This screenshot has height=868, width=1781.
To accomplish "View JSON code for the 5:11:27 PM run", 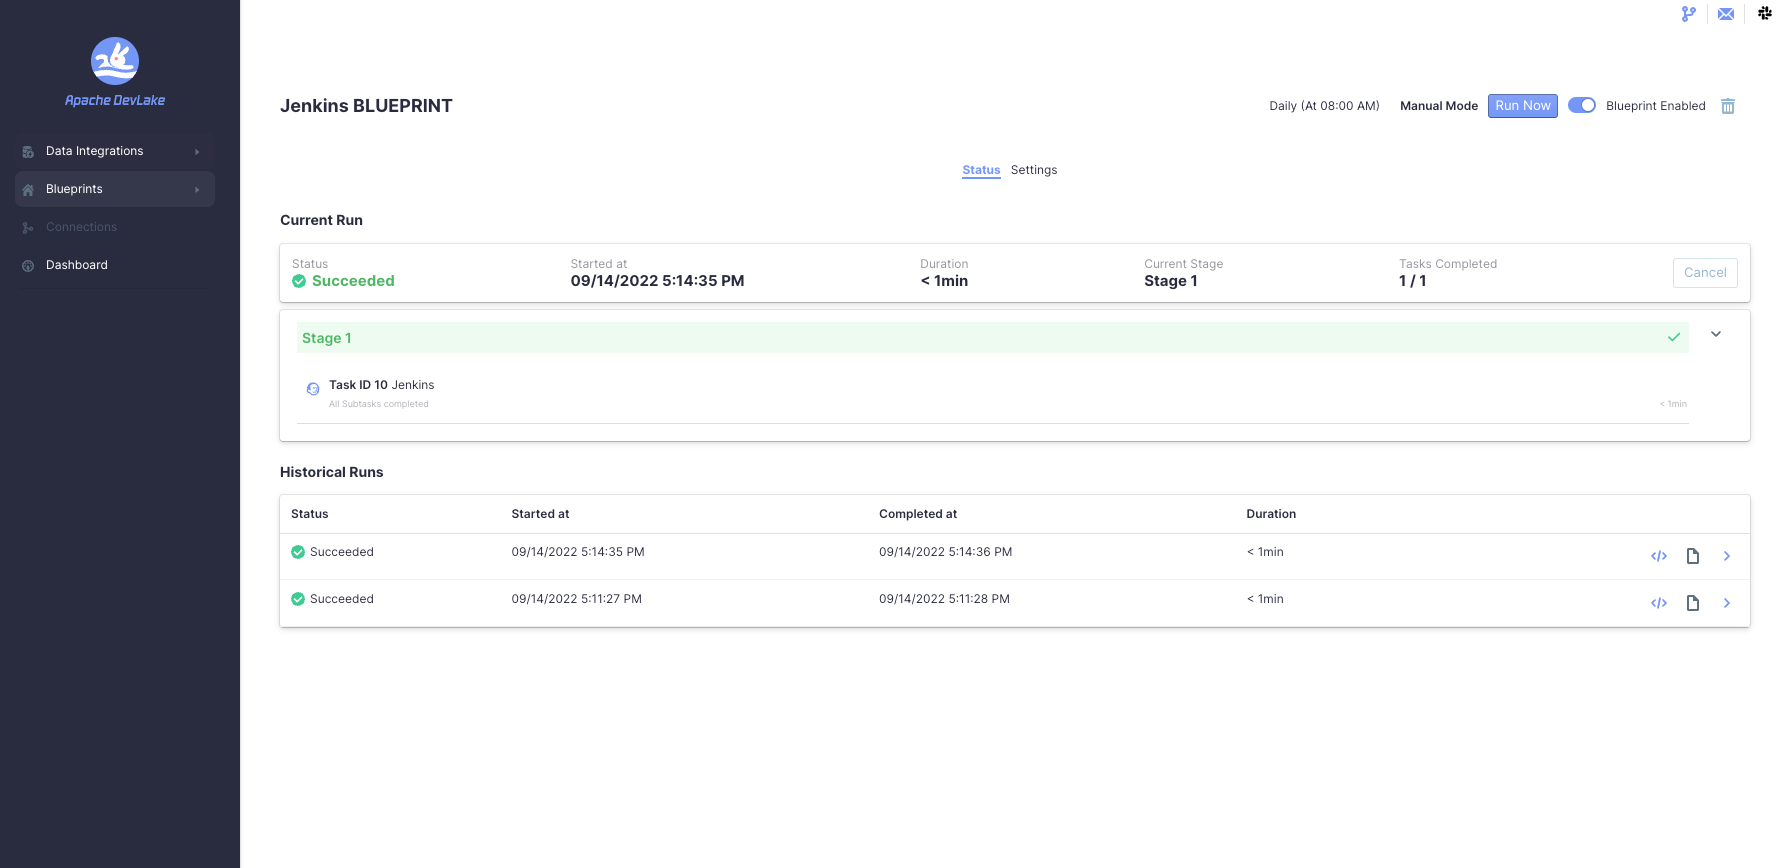I will pos(1659,603).
